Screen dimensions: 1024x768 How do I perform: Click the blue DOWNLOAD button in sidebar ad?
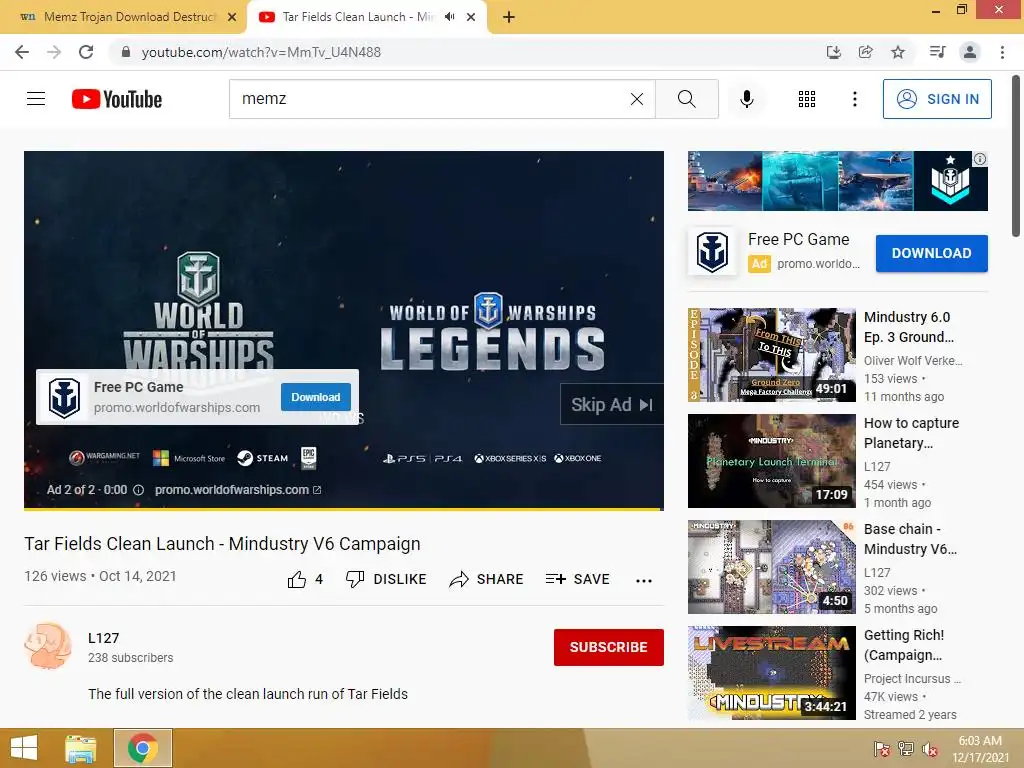click(931, 253)
